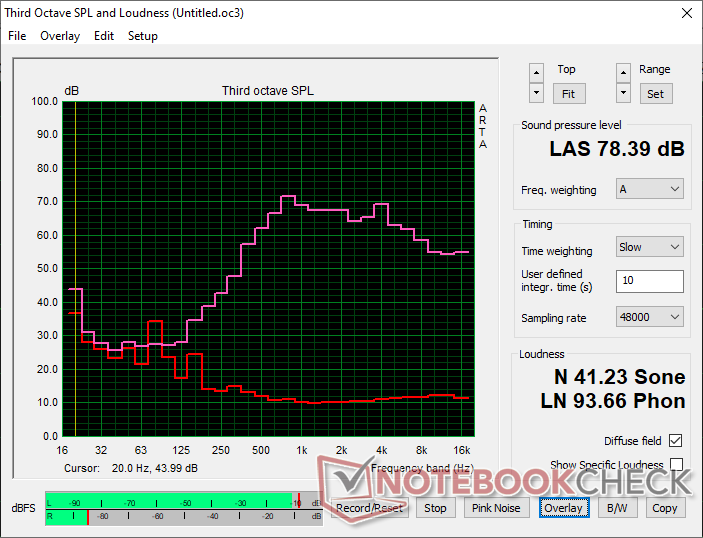Open the Overlay menu in menu bar
Viewport: 703px width, 538px height.
coord(60,36)
